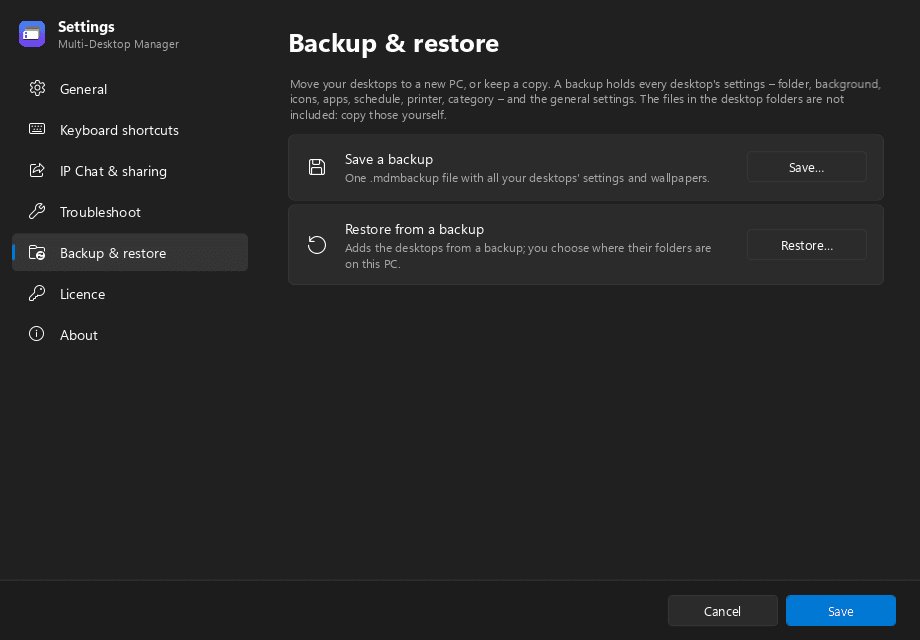Click the blue Save button

point(840,611)
